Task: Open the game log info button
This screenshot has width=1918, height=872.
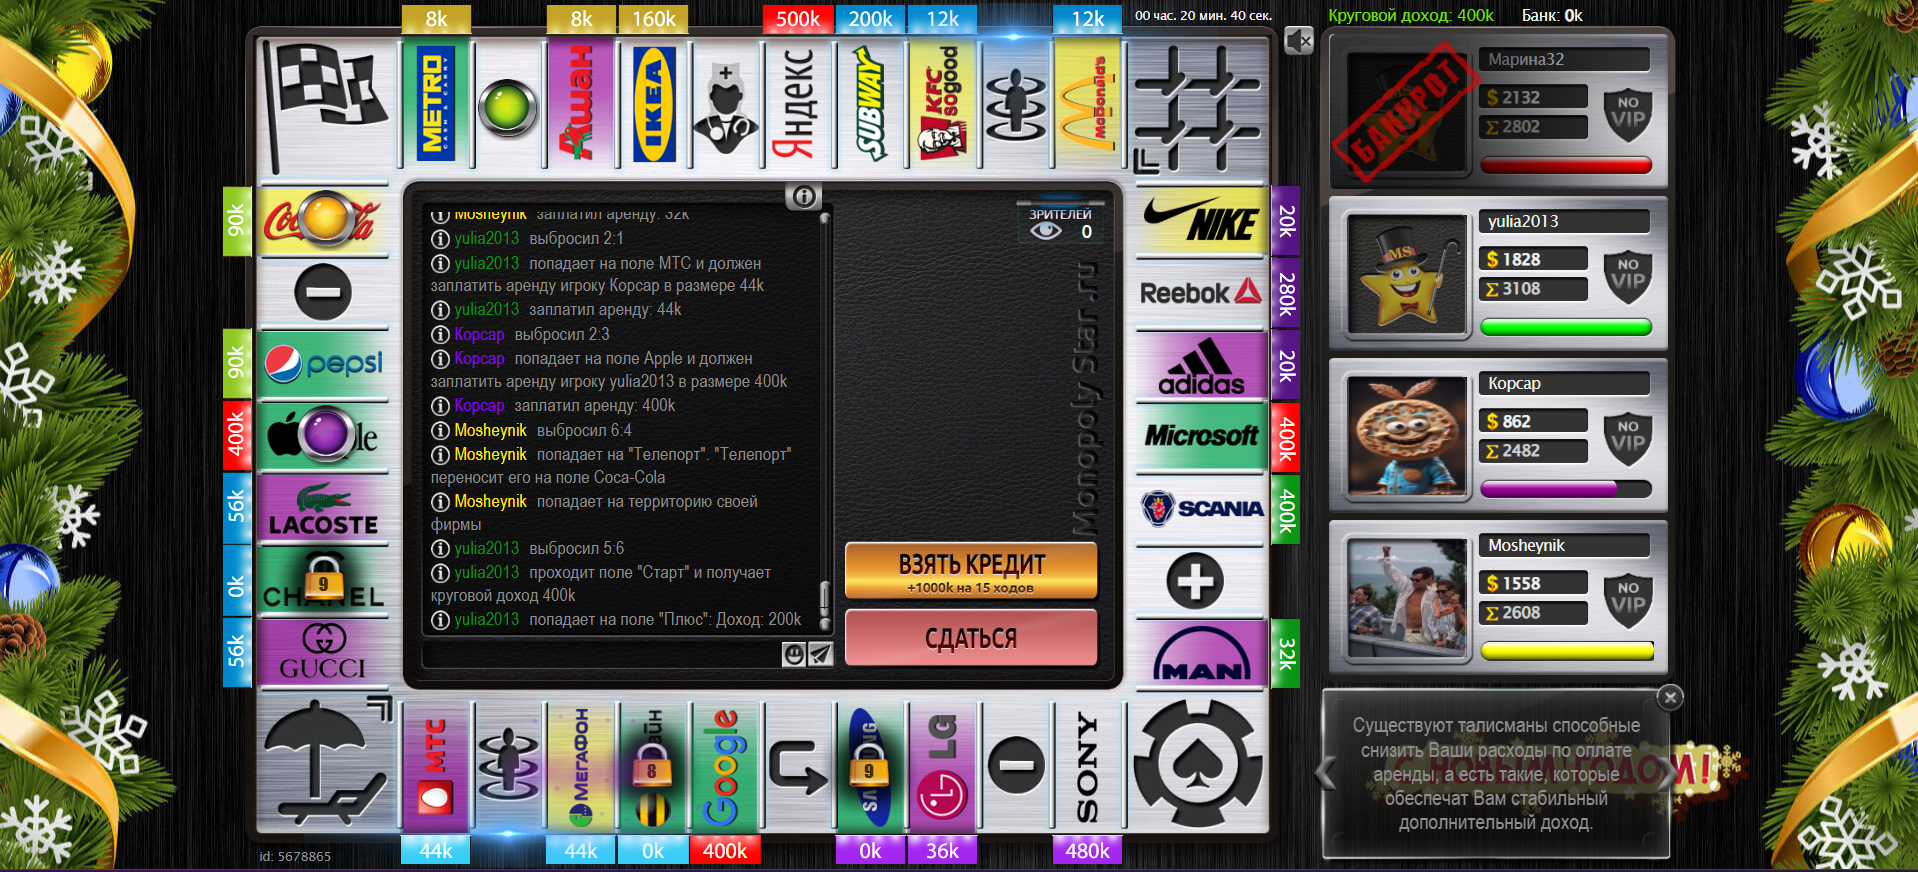Action: pos(804,196)
